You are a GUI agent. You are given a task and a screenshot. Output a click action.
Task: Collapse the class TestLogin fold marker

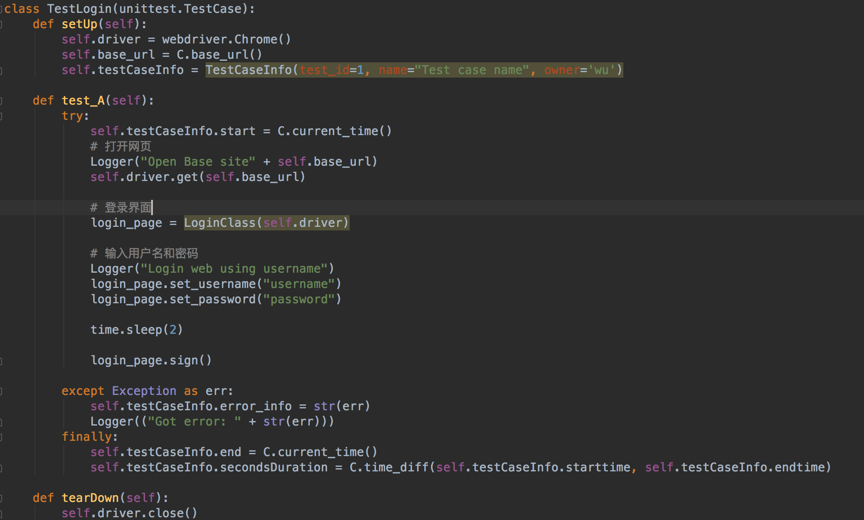tap(2, 9)
